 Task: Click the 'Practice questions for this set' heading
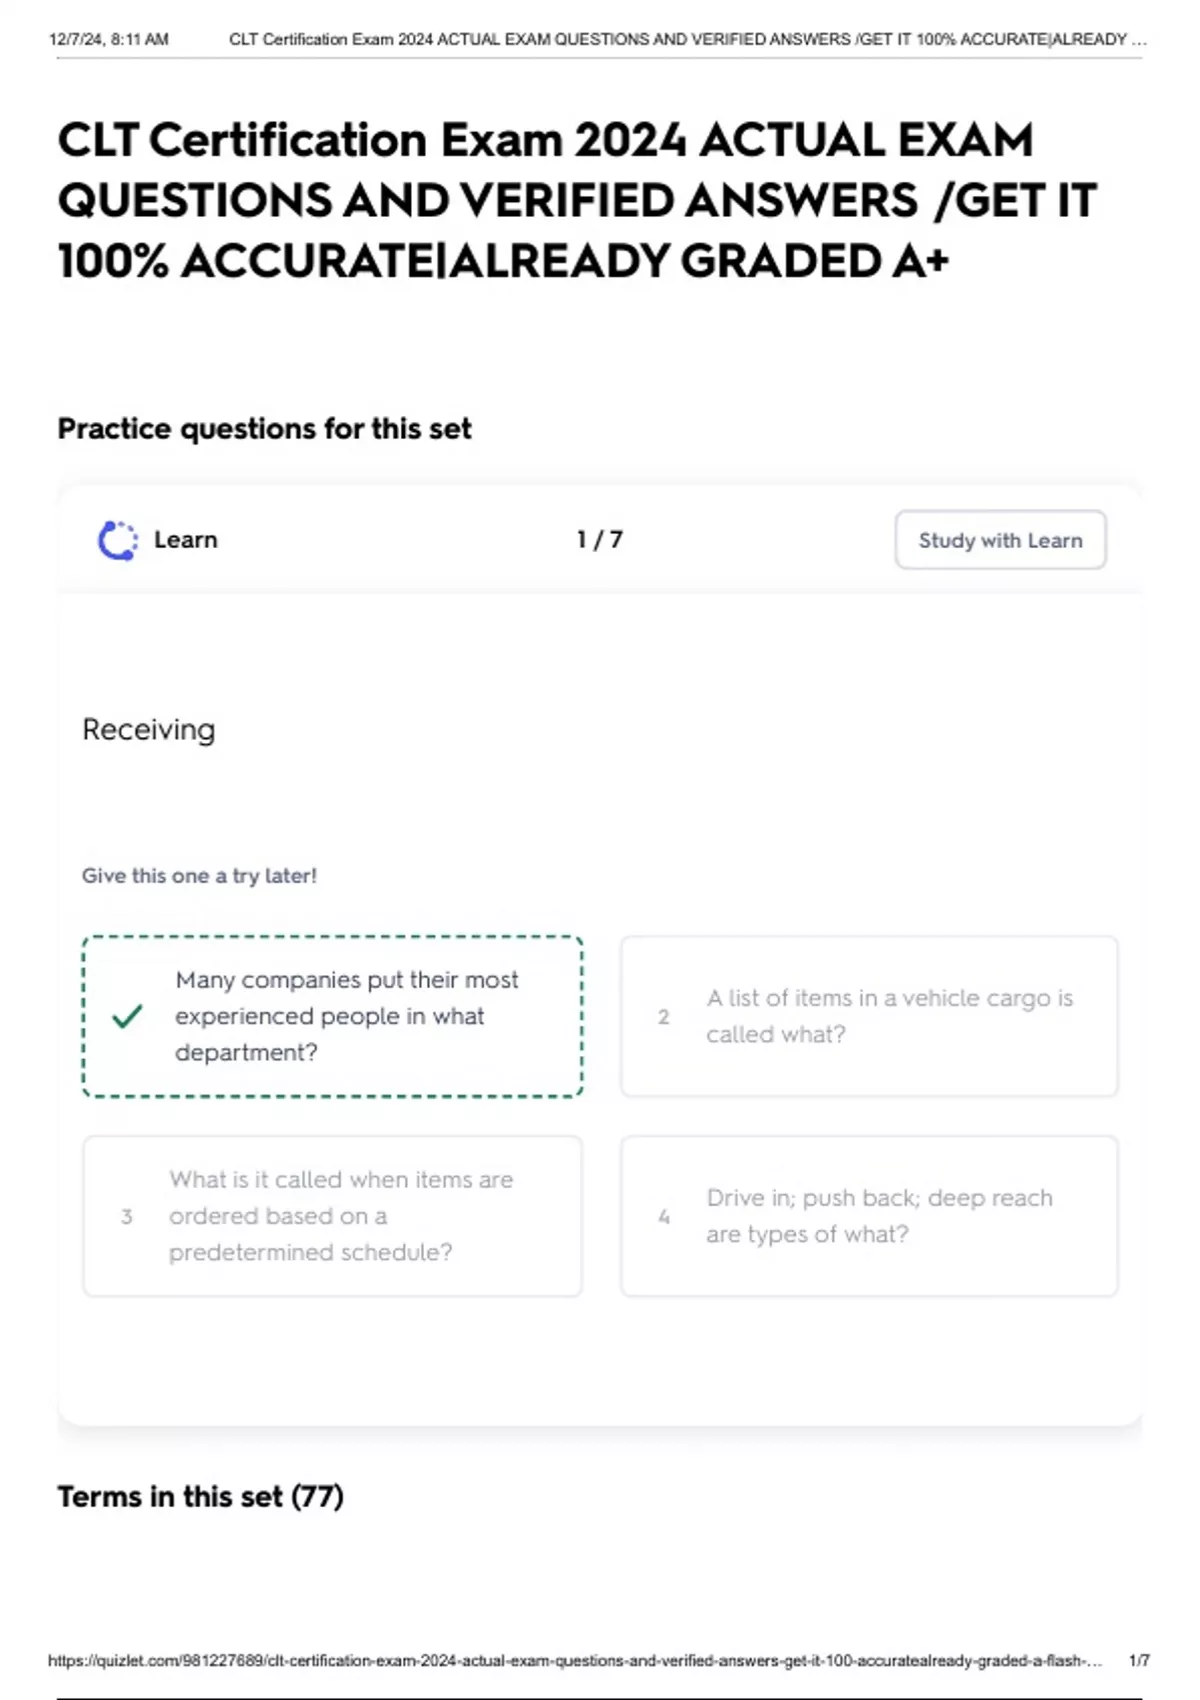pyautogui.click(x=264, y=429)
